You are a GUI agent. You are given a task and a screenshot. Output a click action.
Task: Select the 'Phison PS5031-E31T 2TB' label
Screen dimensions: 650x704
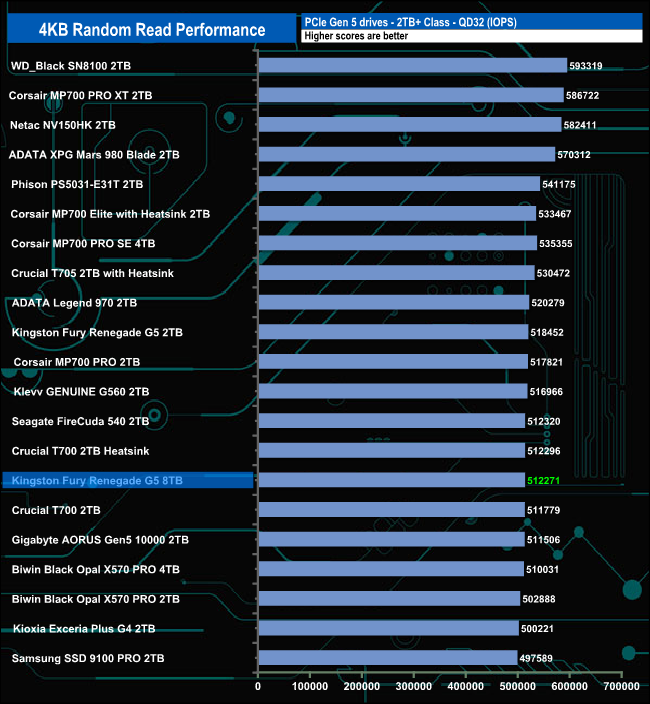pos(77,185)
